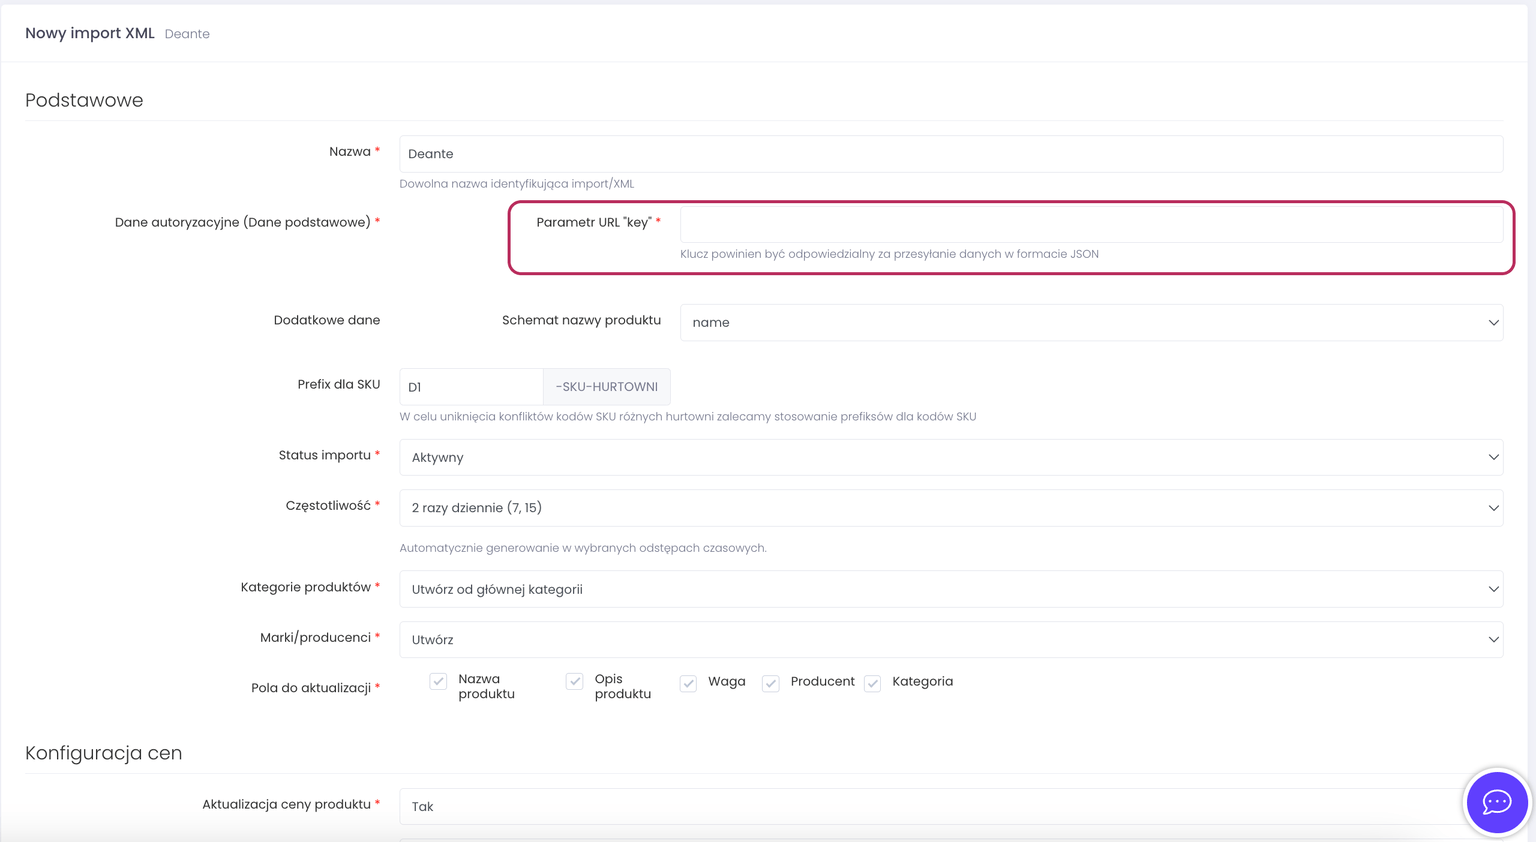Screen dimensions: 1536x842
Task: Toggle the Kategoria checkbox
Action: pos(872,683)
